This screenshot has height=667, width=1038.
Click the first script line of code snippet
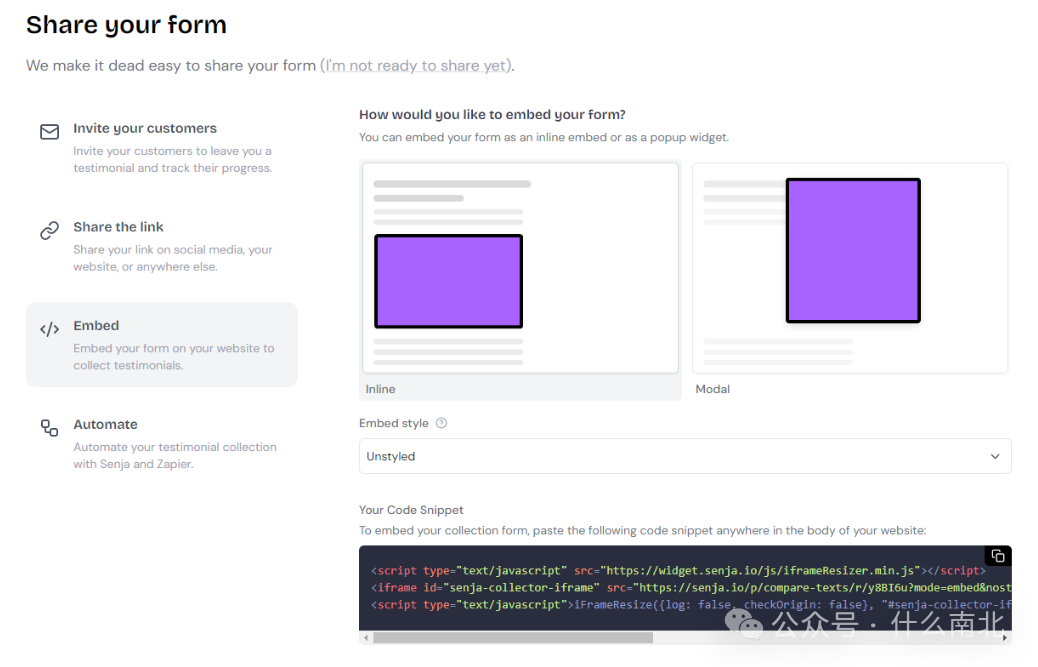pyautogui.click(x=678, y=570)
